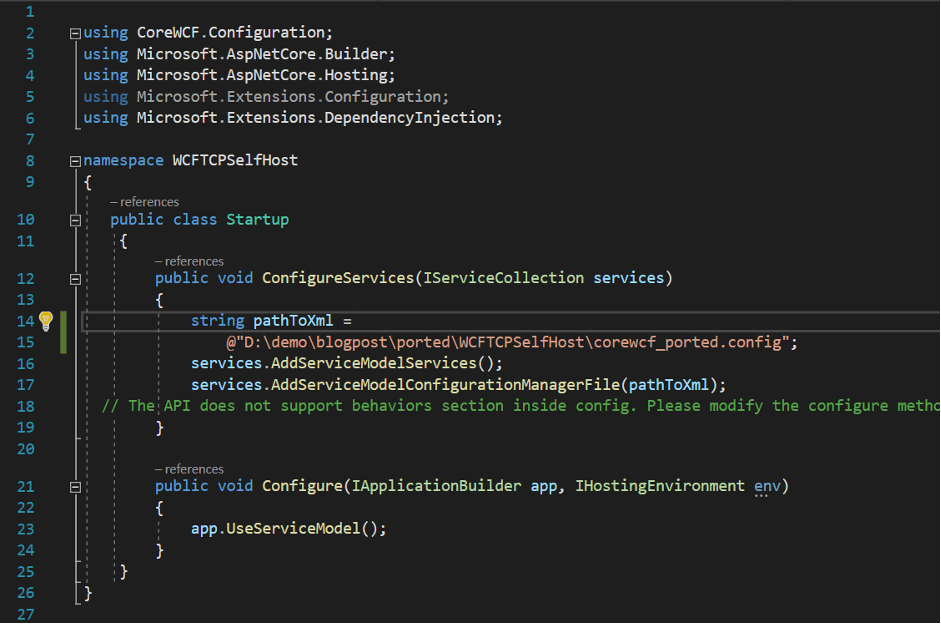Click the breakpoint gutter beside app.UseServiceModel line
The width and height of the screenshot is (941, 625).
click(10, 528)
